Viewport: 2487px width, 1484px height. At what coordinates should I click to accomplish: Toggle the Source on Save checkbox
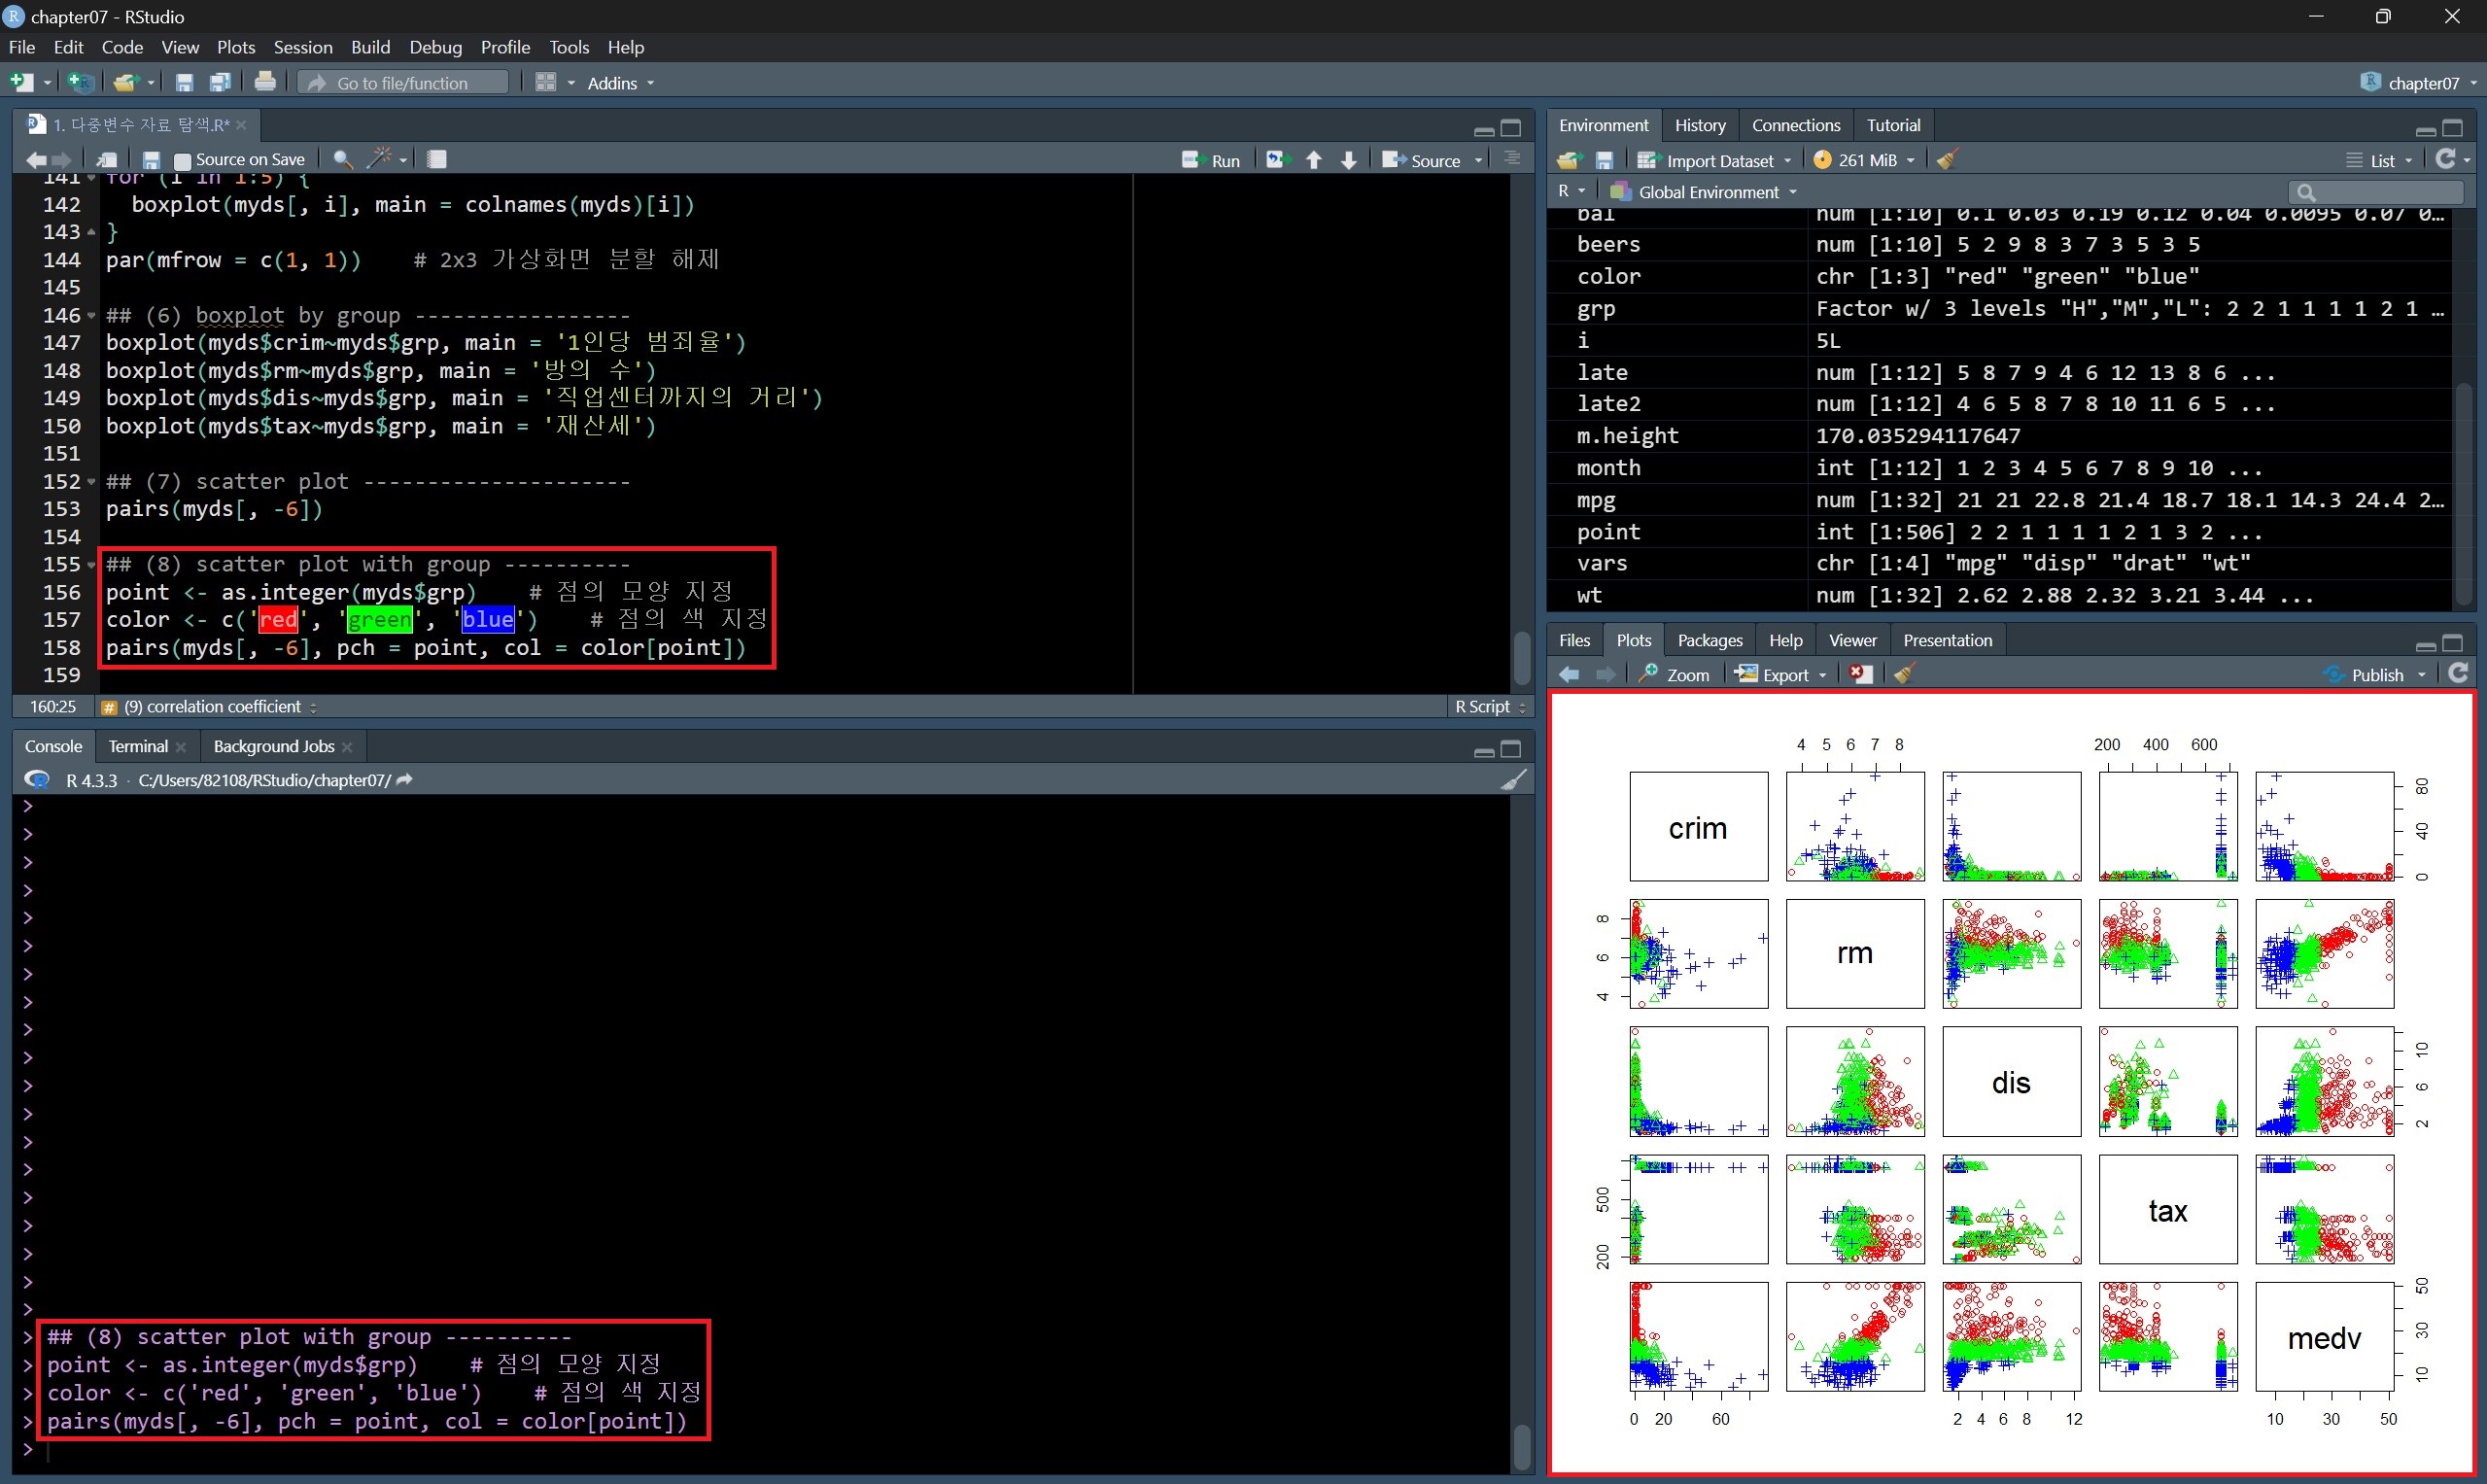click(x=182, y=160)
